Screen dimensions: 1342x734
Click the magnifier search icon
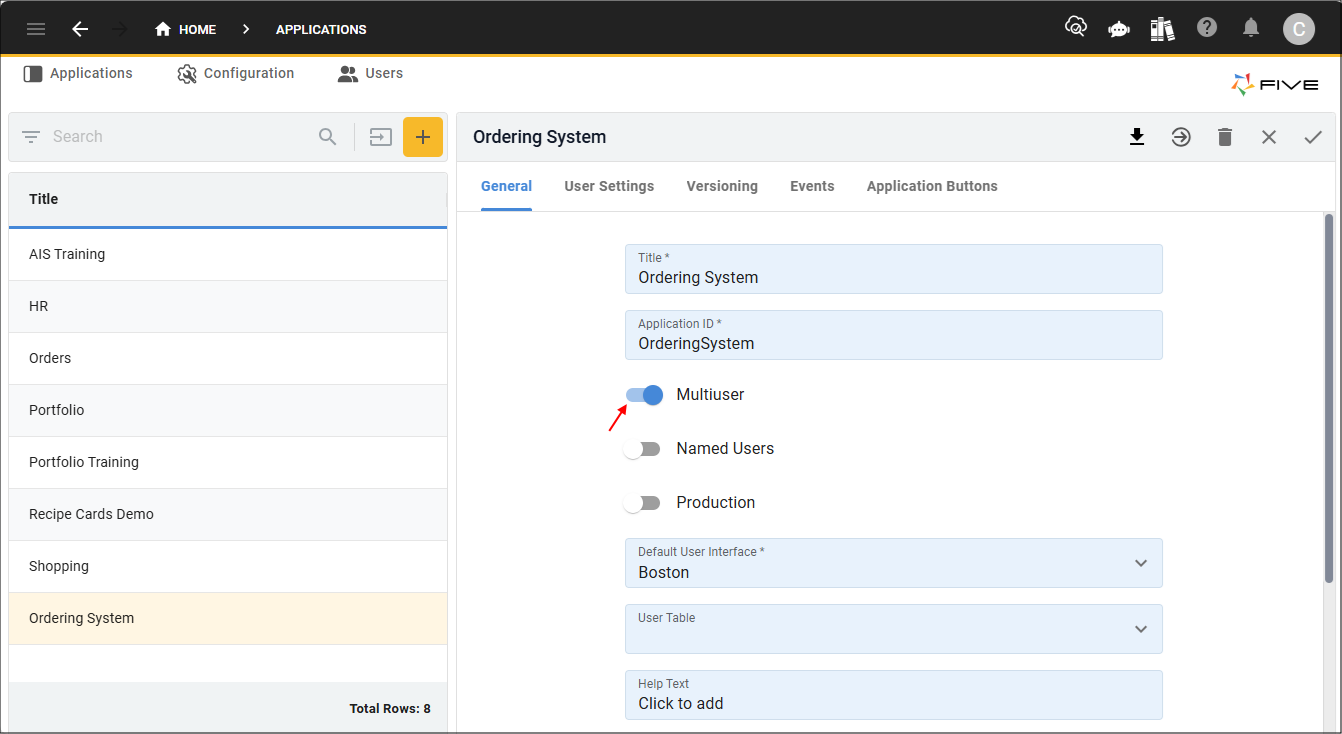pyautogui.click(x=328, y=137)
